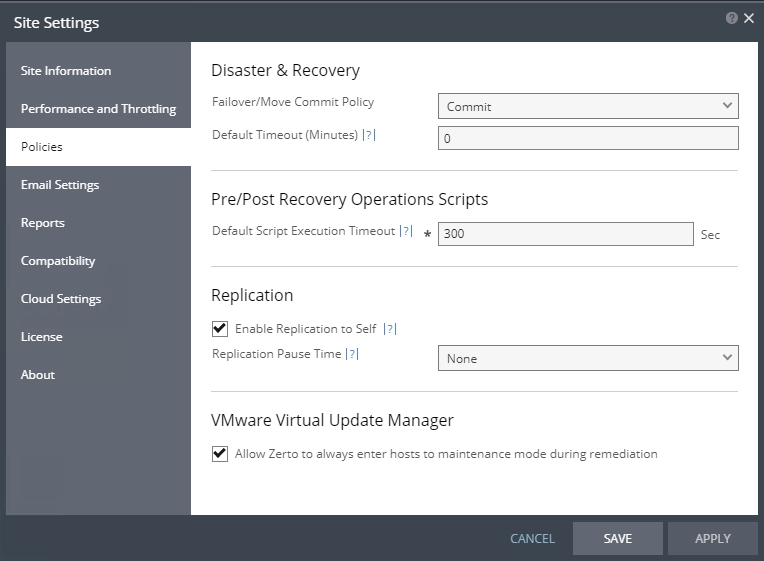Screen dimensions: 764x561
Task: Switch to Email Settings
Action: click(x=98, y=185)
